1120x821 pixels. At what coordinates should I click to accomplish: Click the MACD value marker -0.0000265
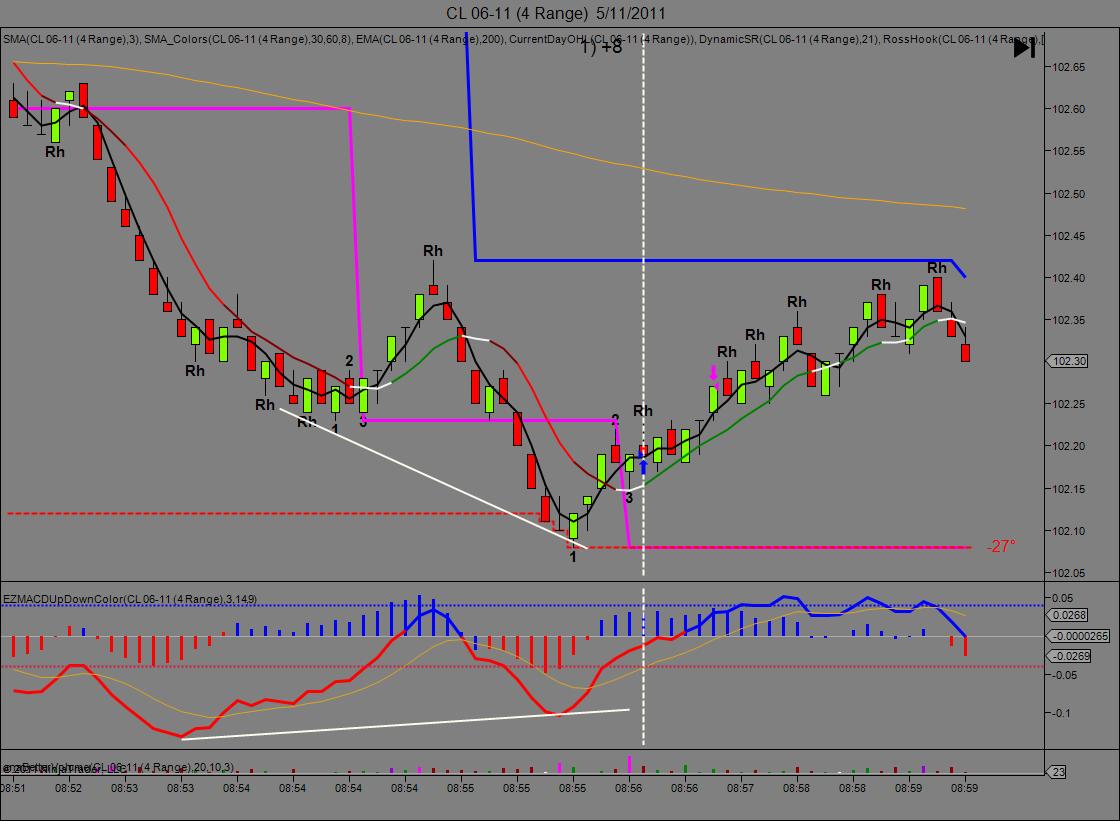coord(1078,636)
